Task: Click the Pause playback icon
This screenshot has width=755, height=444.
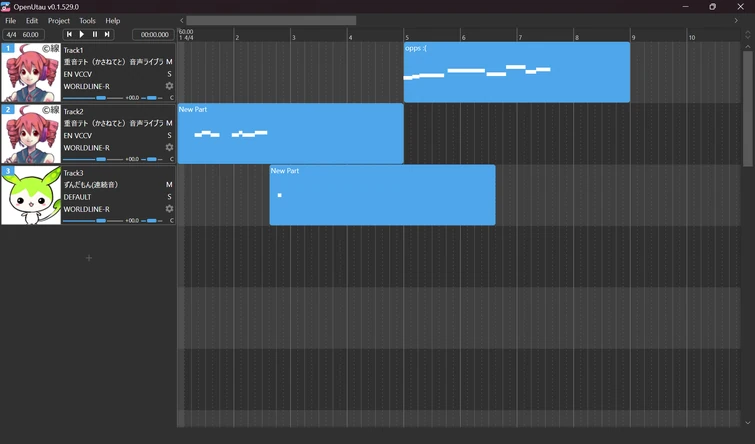Action: (x=95, y=35)
